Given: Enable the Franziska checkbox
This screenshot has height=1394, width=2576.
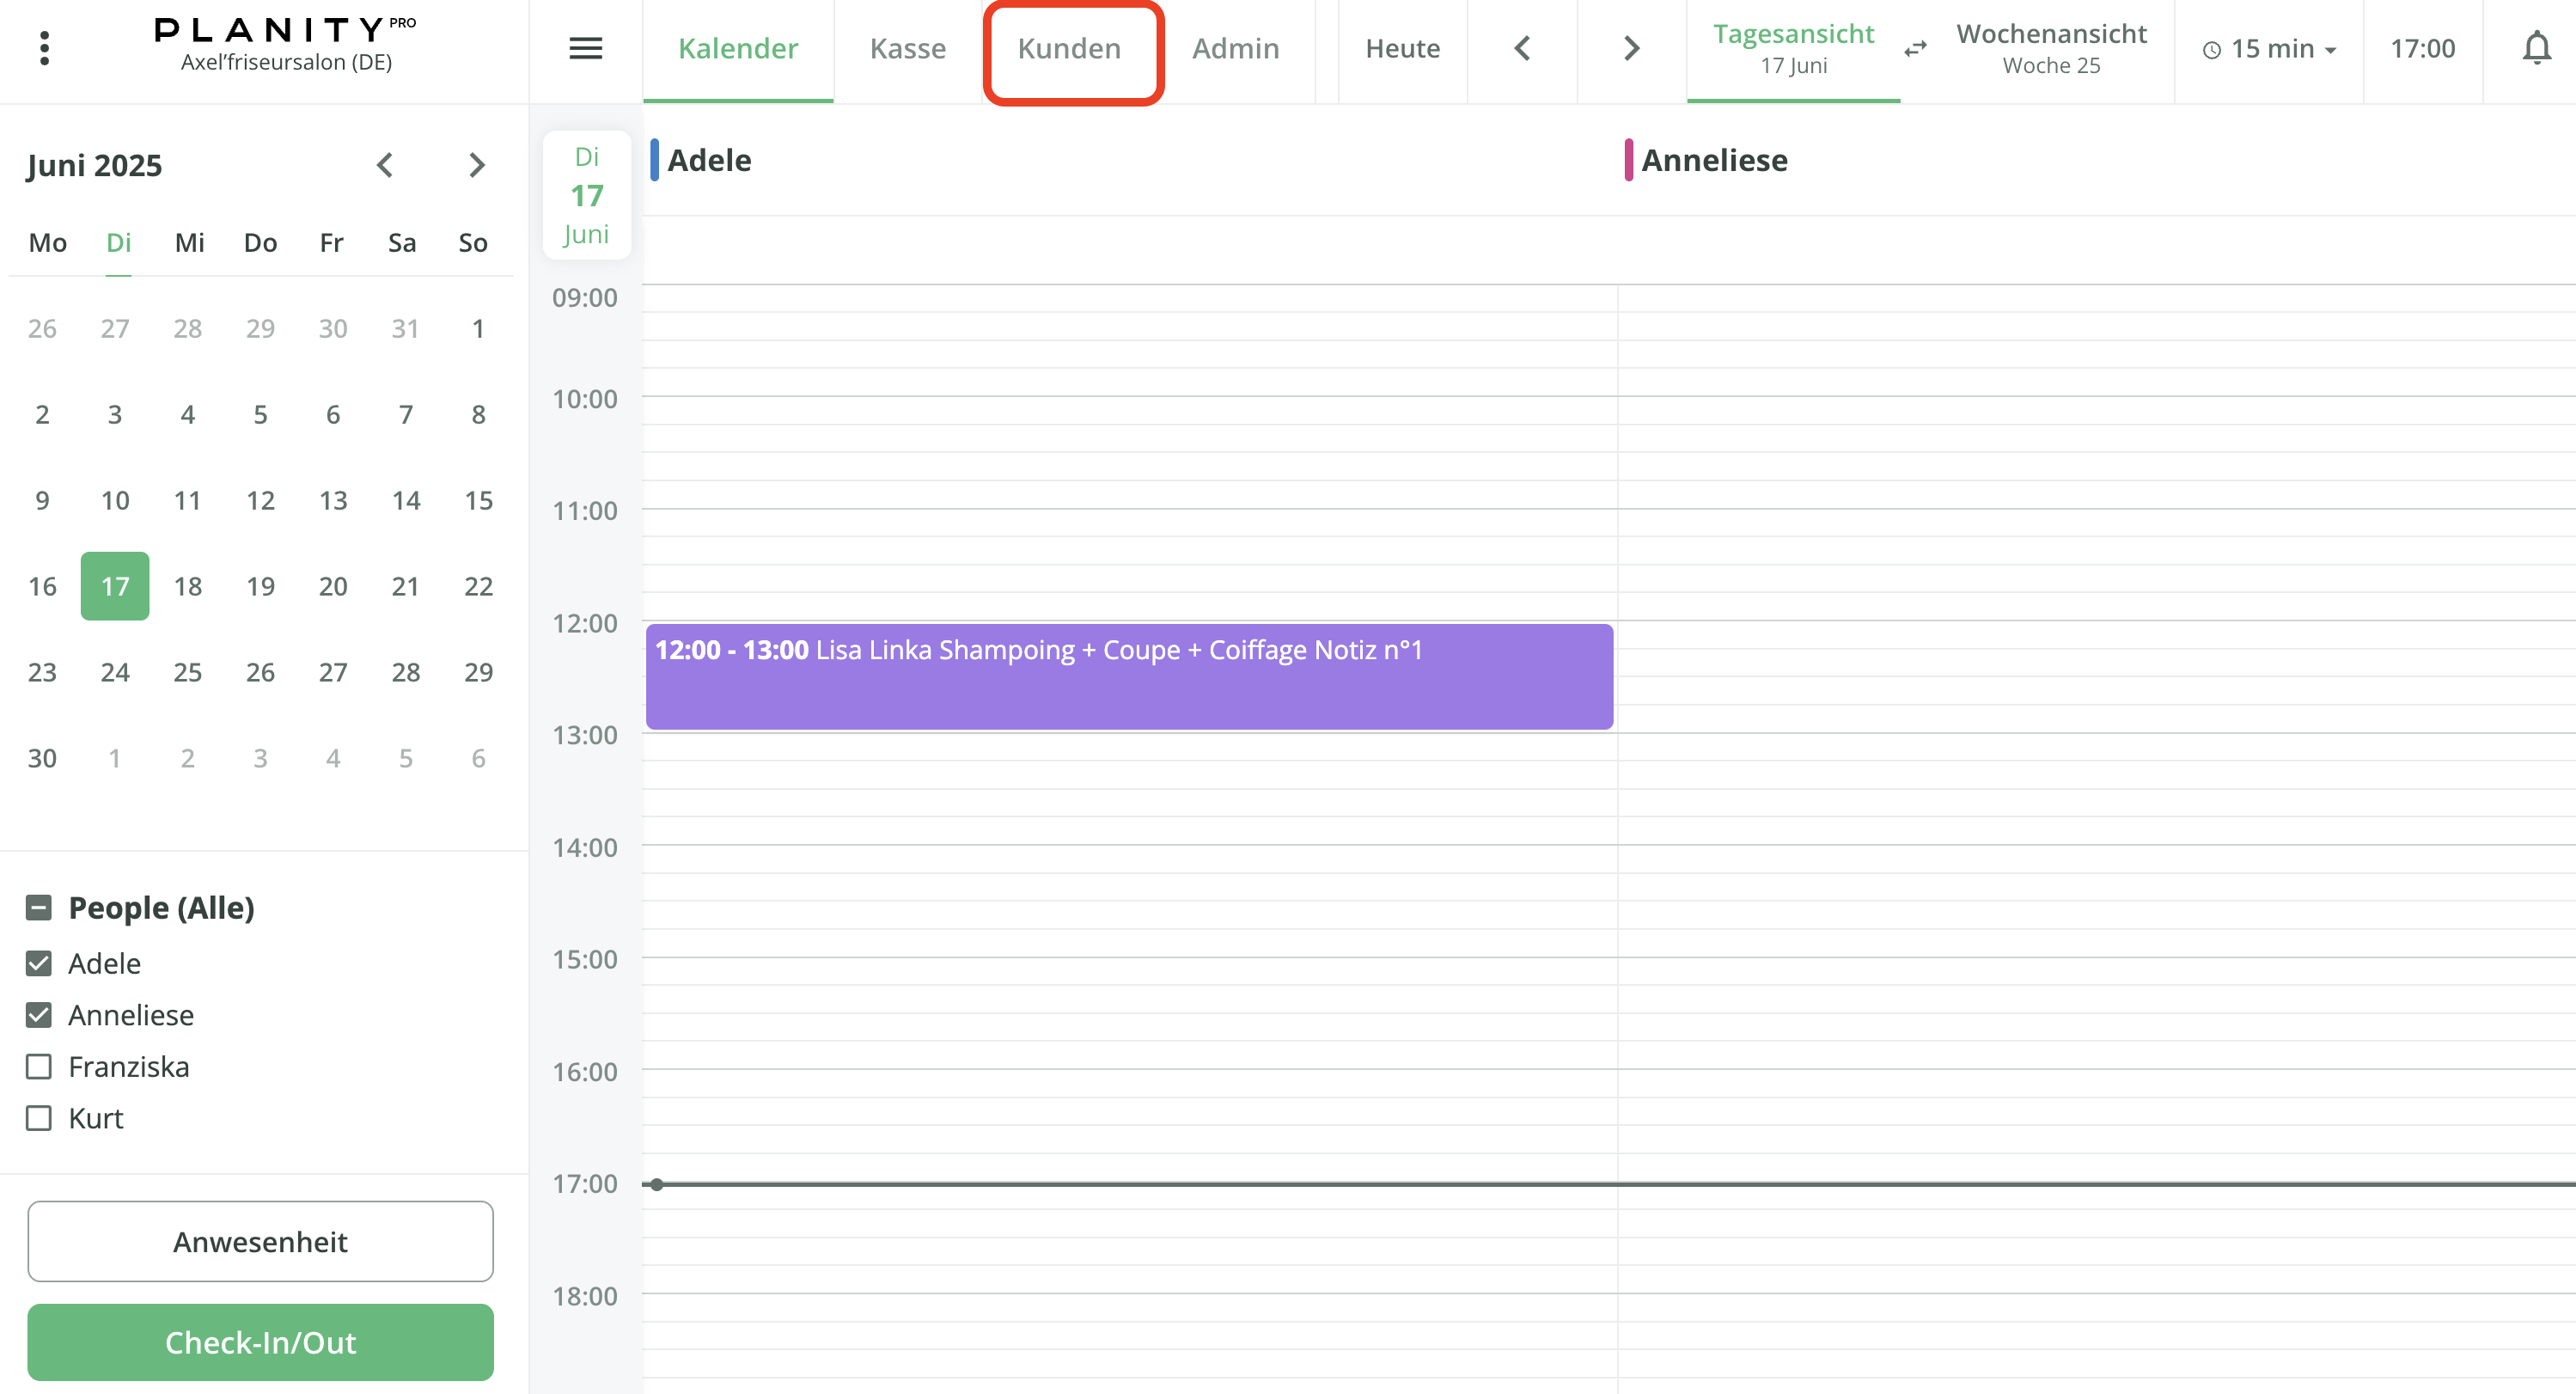Looking at the screenshot, I should coord(39,1066).
